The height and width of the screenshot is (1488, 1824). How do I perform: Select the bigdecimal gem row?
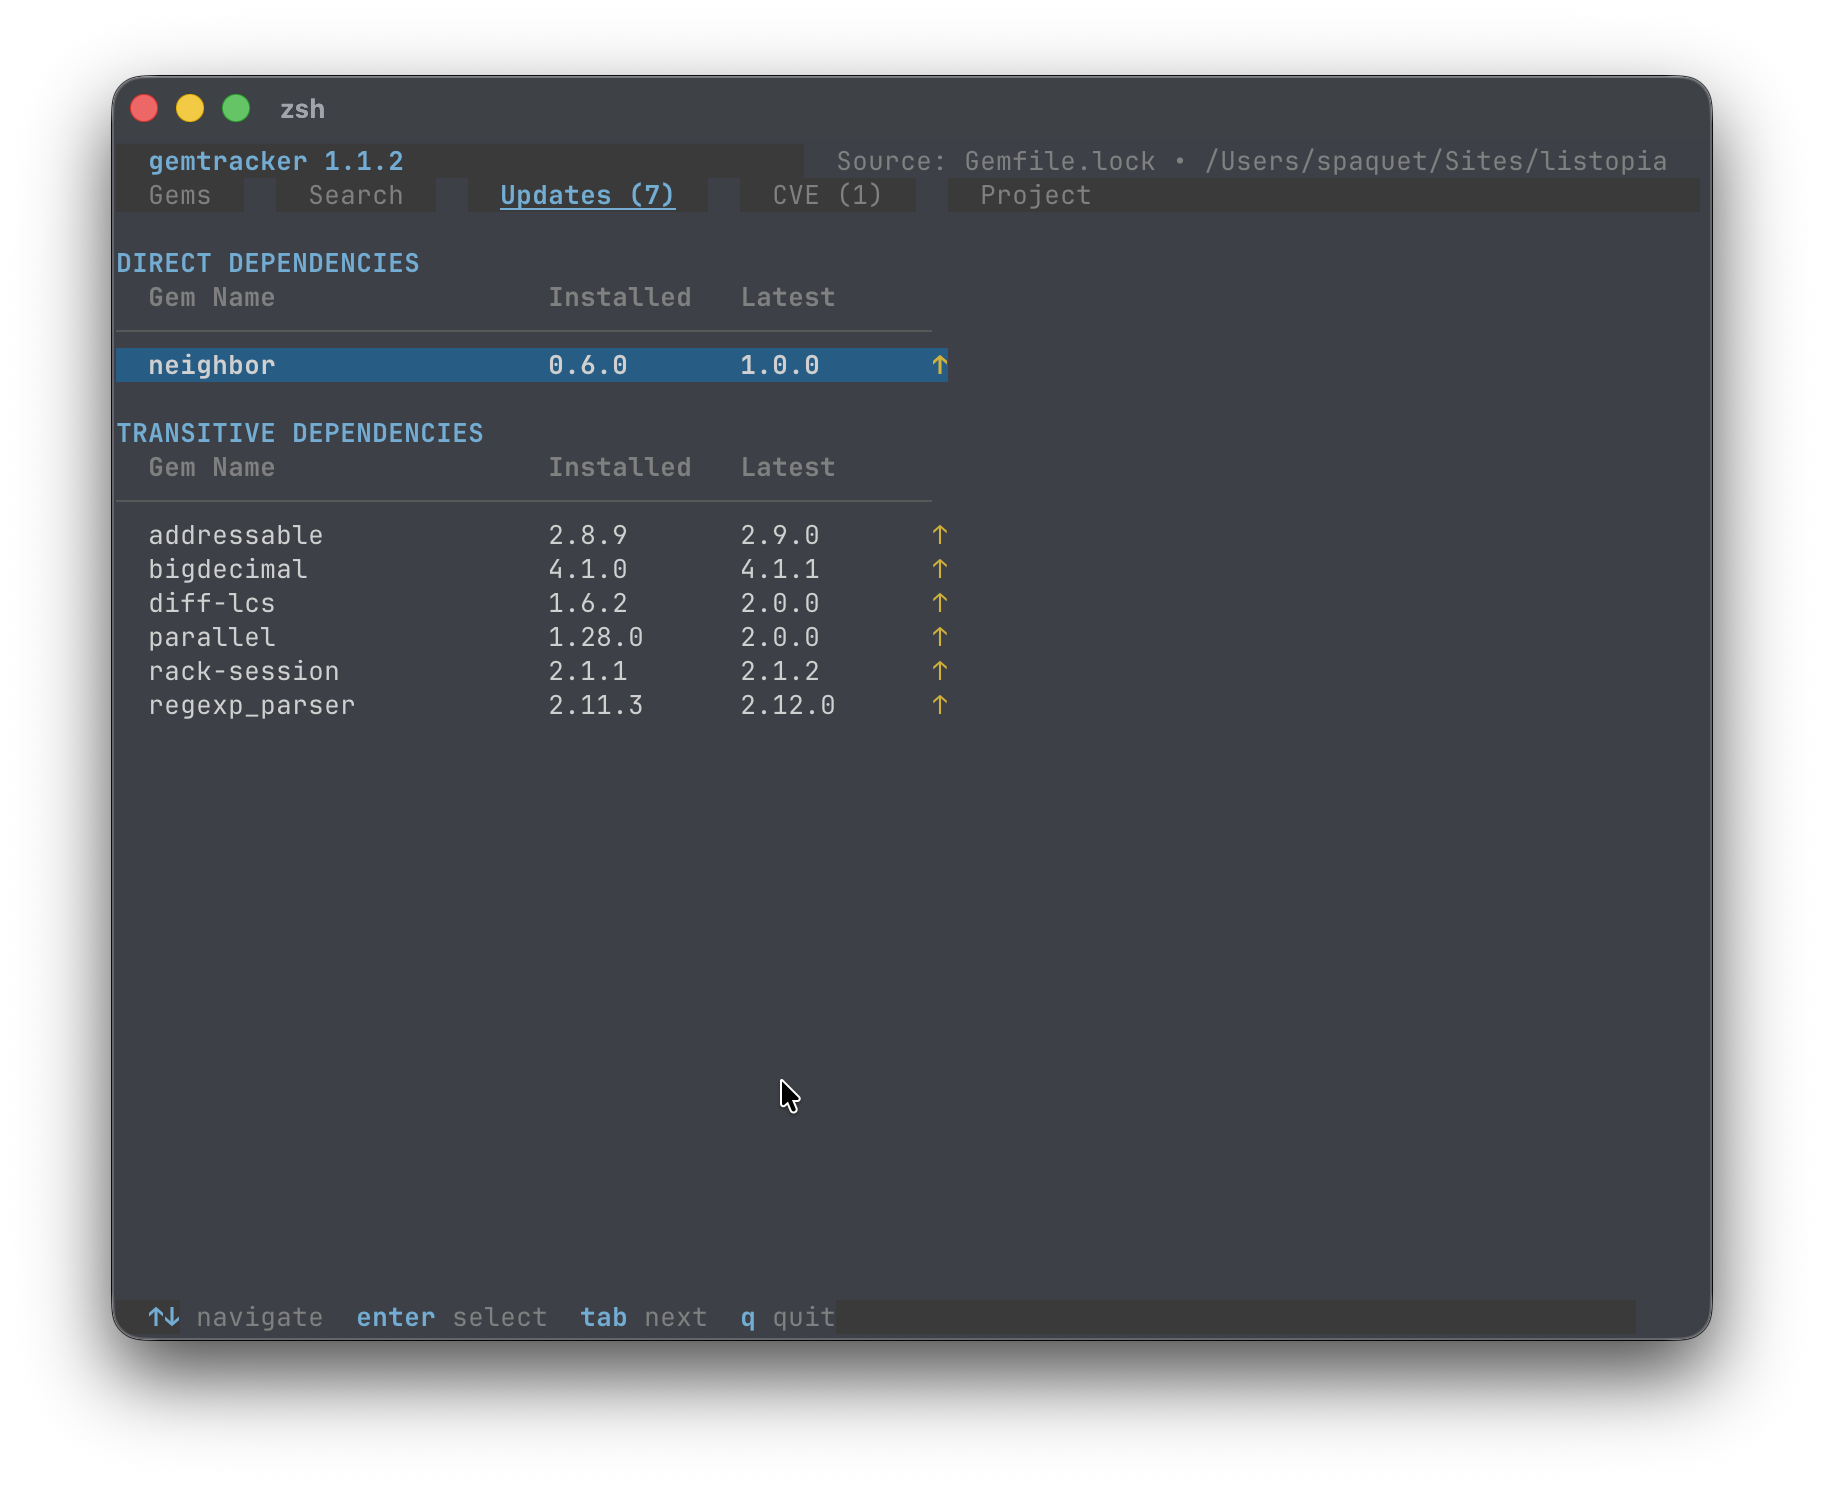[532, 569]
